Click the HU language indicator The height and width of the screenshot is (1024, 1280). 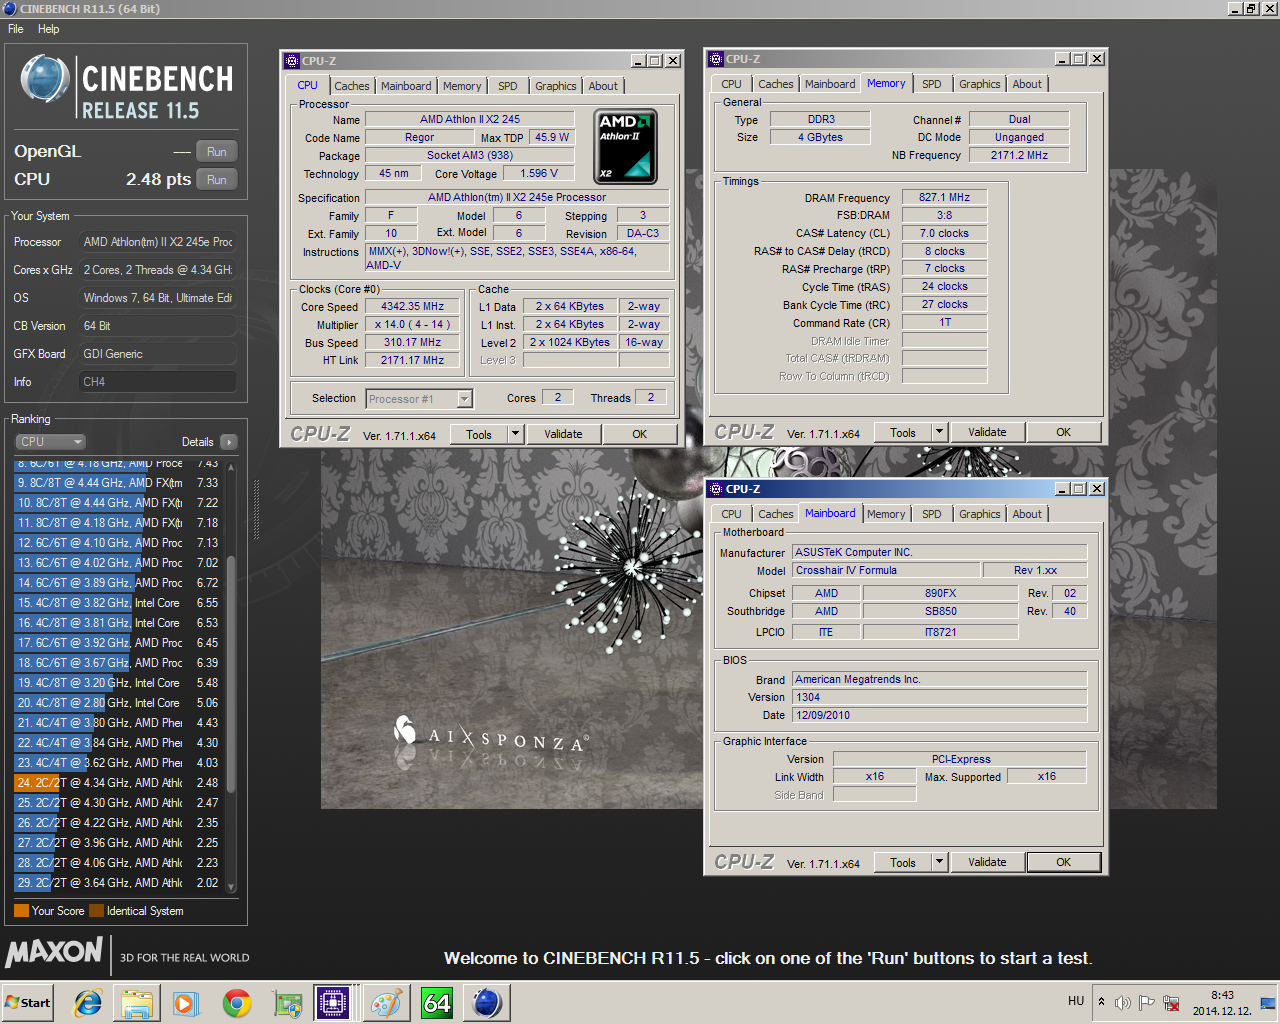pyautogui.click(x=1076, y=1001)
